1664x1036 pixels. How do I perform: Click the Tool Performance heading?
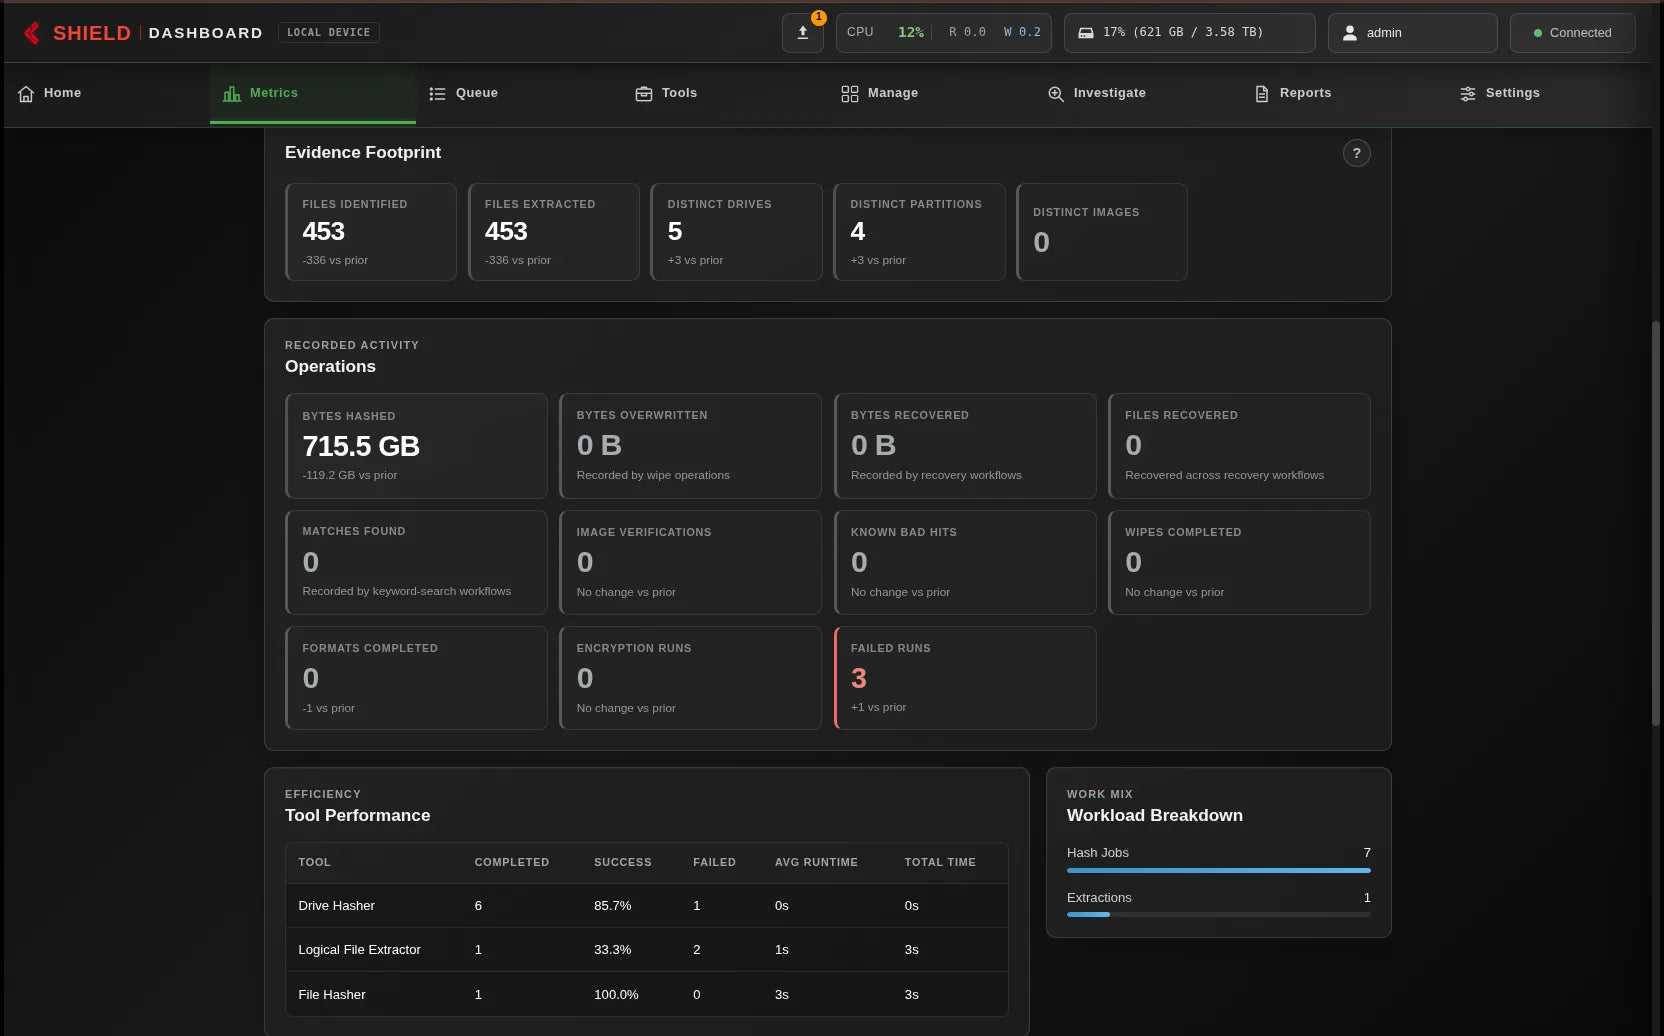[358, 815]
